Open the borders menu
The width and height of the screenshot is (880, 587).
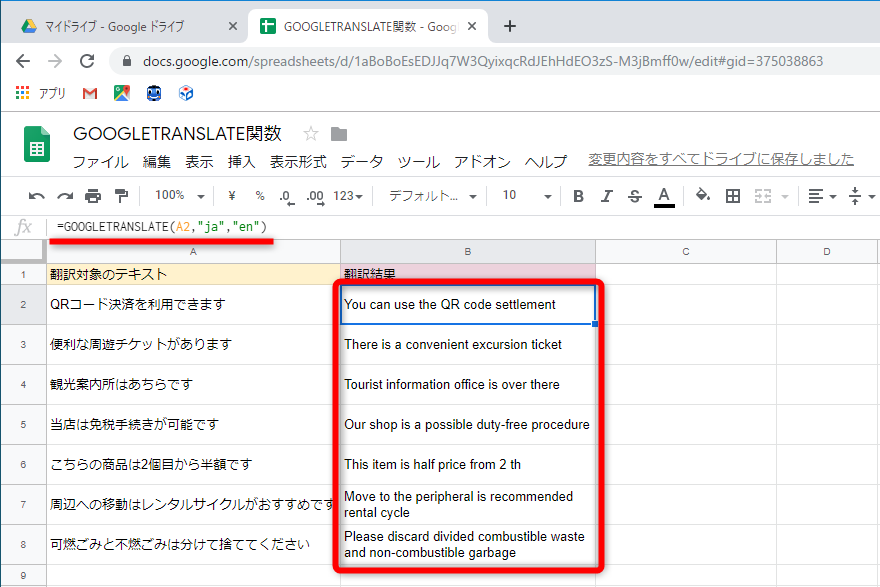pos(733,196)
